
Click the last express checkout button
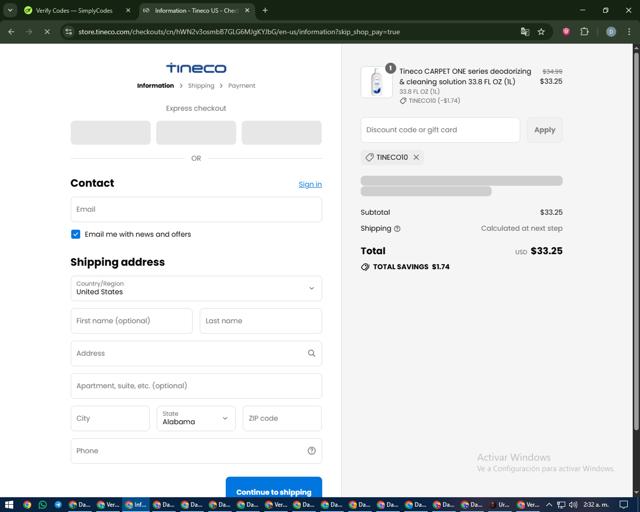282,133
